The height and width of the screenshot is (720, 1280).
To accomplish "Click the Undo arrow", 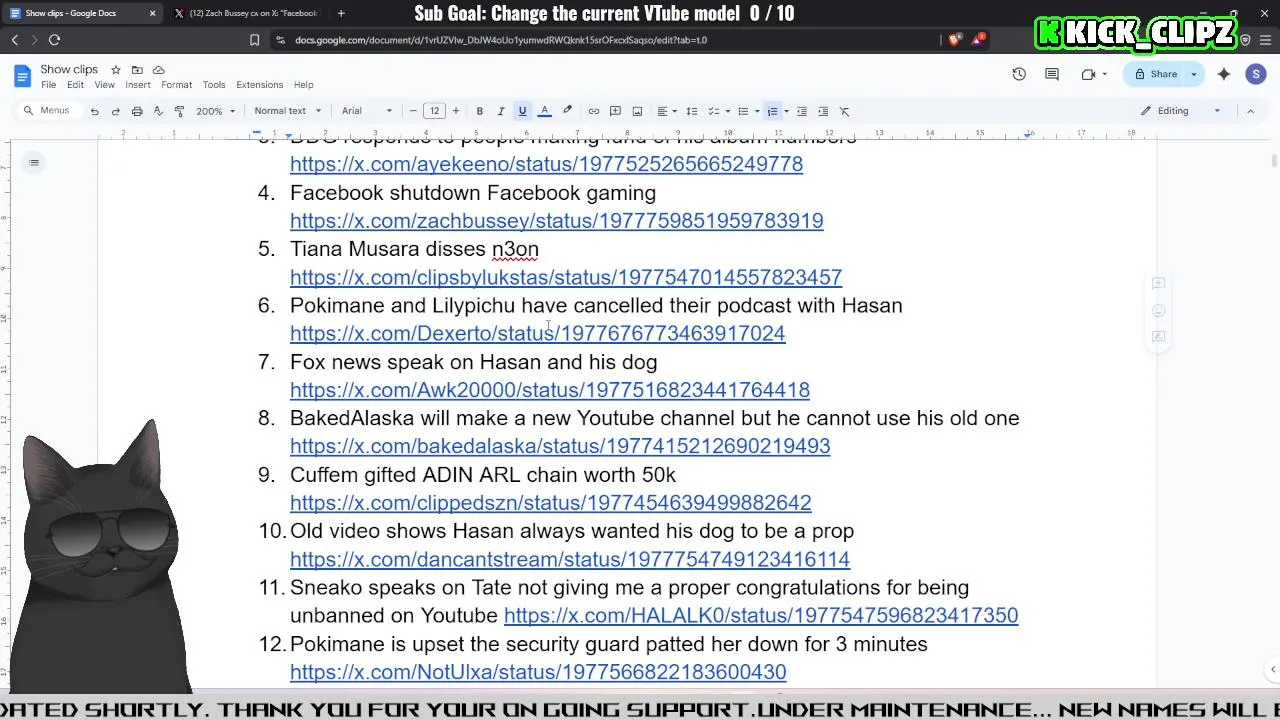I will click(x=94, y=111).
